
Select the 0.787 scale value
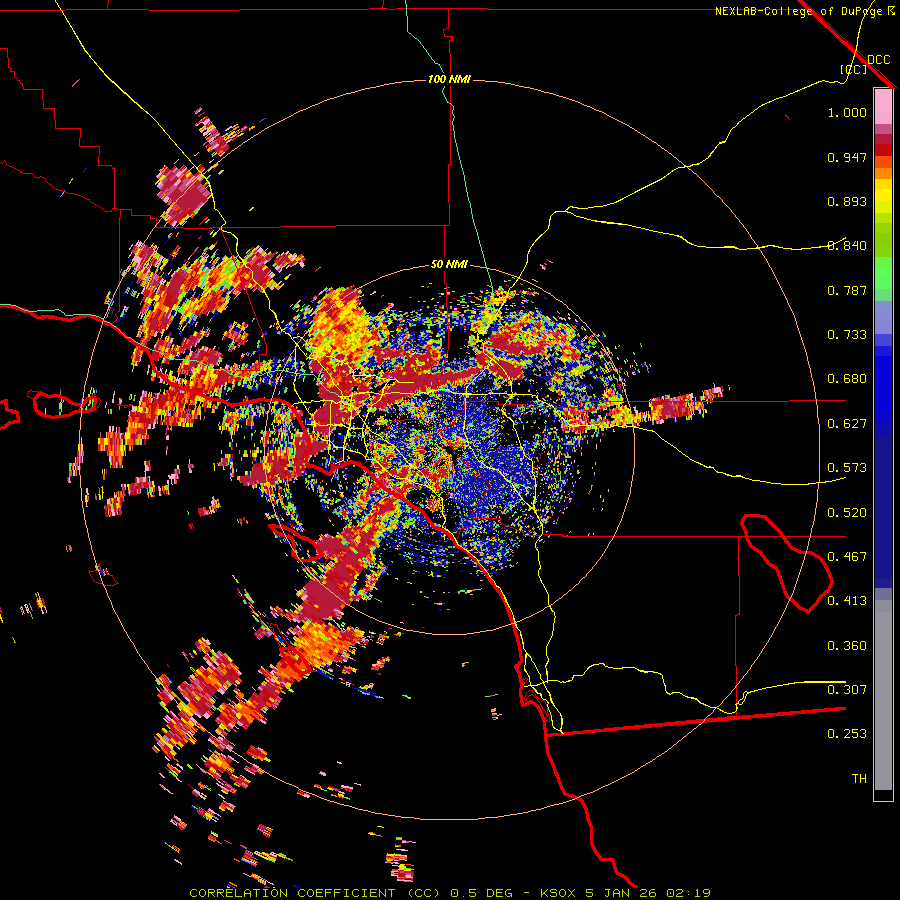point(847,290)
